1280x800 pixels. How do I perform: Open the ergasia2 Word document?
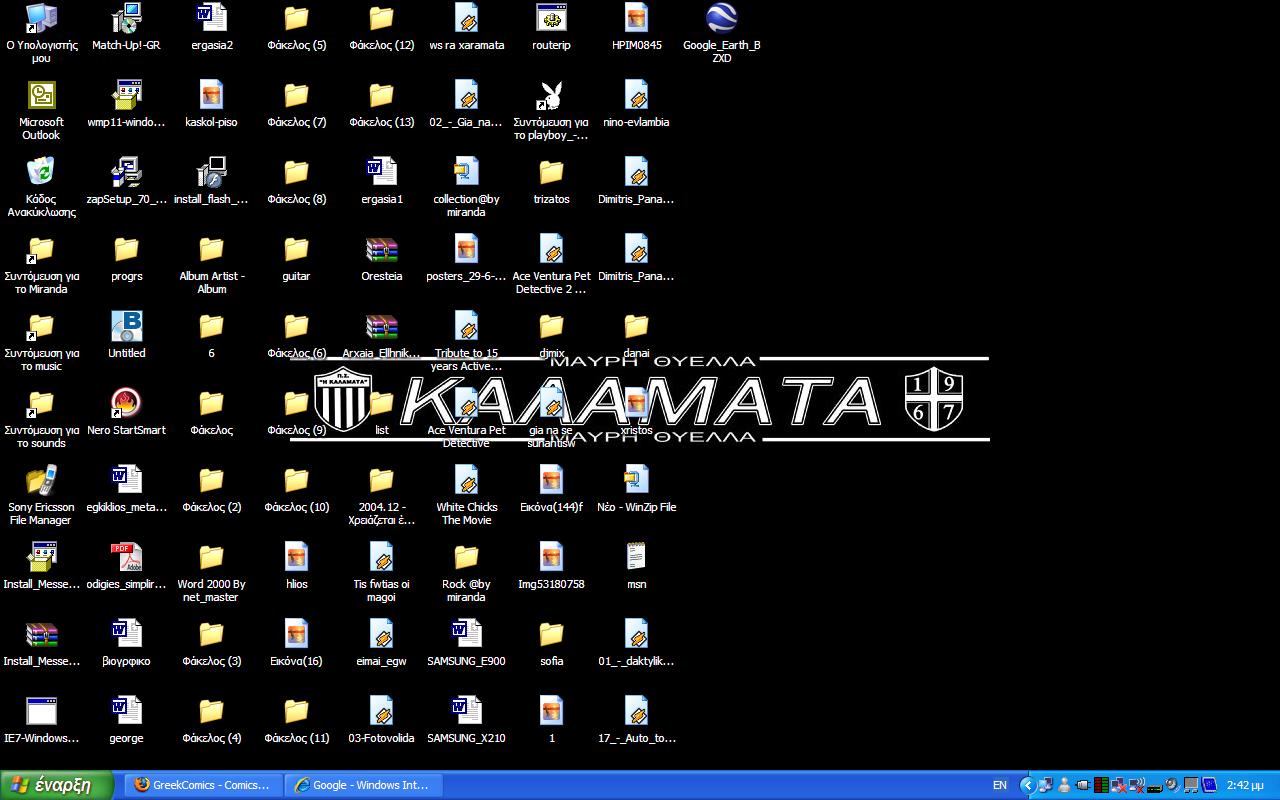point(211,18)
